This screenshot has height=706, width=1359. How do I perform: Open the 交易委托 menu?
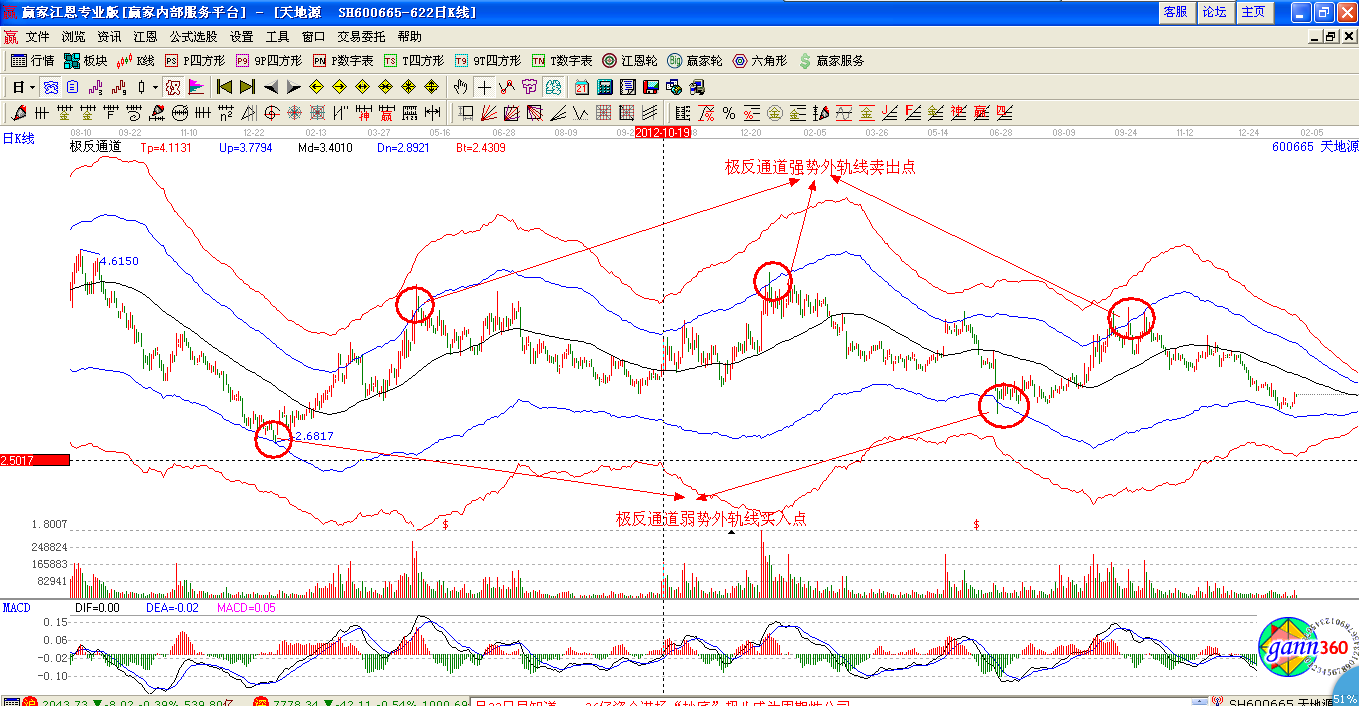[x=361, y=37]
